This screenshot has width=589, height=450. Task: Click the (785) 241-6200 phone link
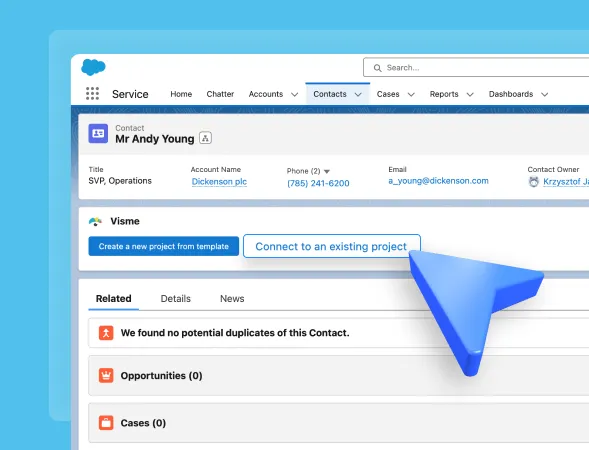tap(318, 183)
